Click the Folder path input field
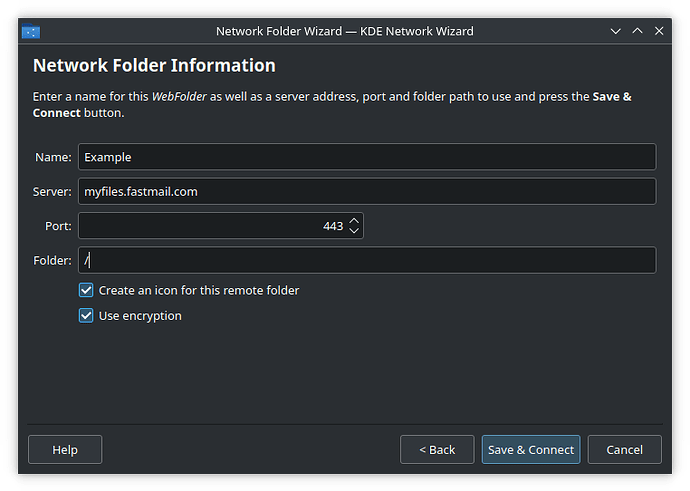Screen dimensions: 690x491 click(x=366, y=260)
